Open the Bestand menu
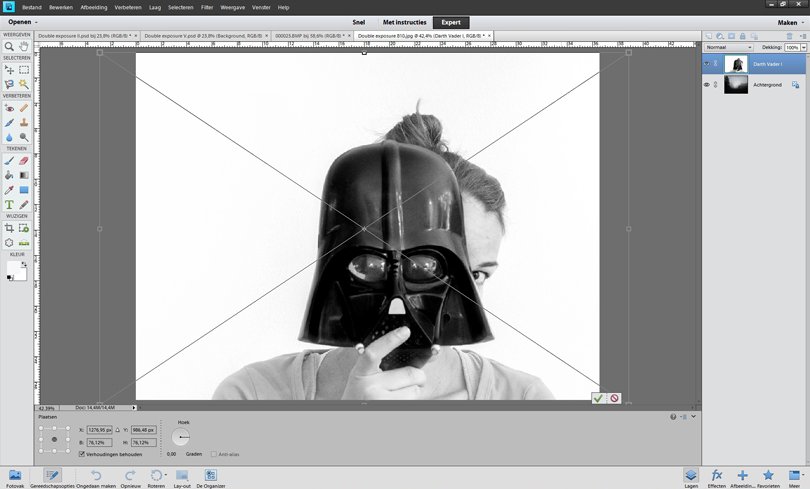 pyautogui.click(x=32, y=8)
